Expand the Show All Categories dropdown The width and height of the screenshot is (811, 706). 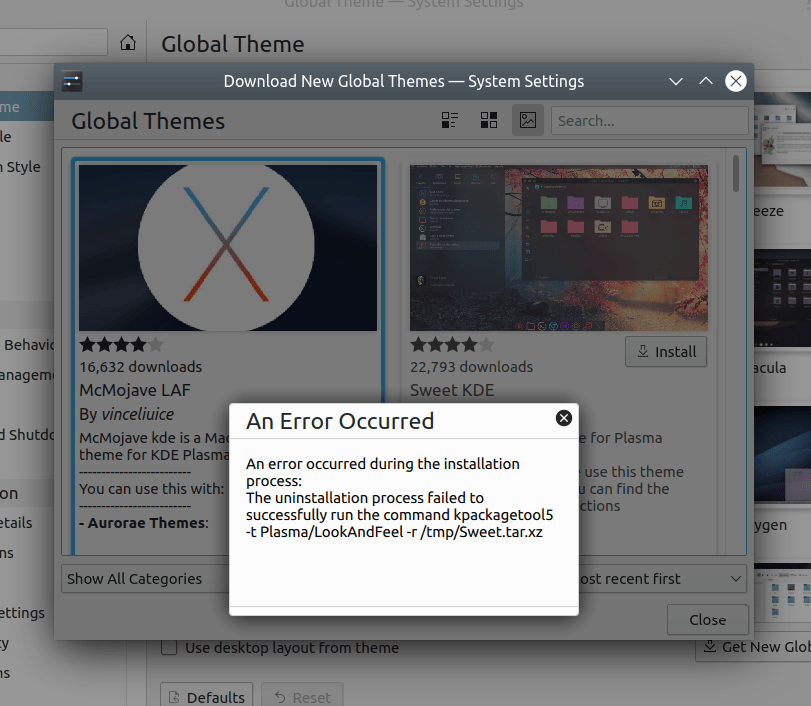tap(145, 578)
